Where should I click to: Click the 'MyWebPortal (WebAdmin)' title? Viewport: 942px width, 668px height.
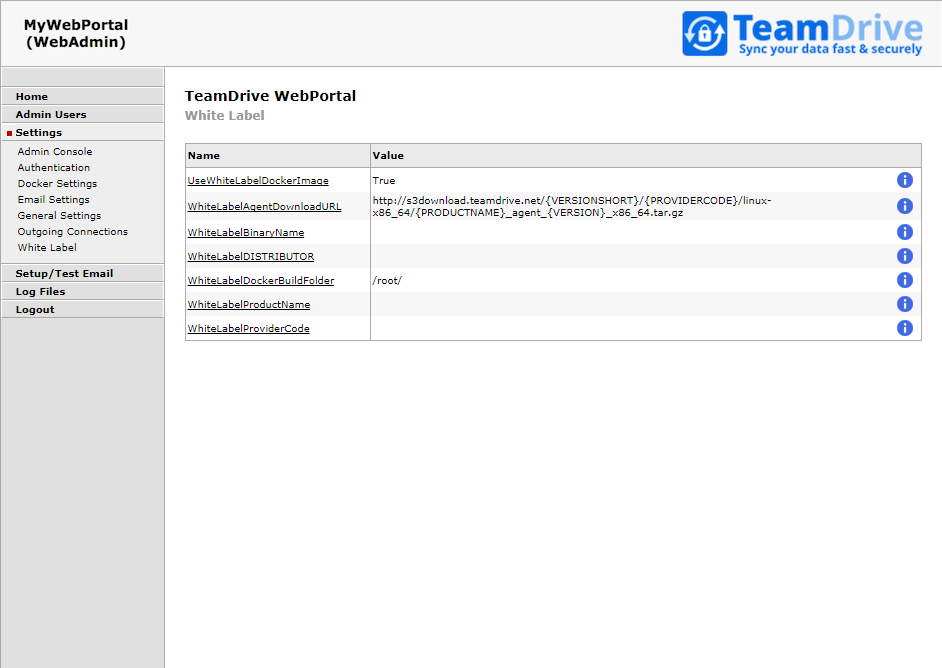point(76,34)
